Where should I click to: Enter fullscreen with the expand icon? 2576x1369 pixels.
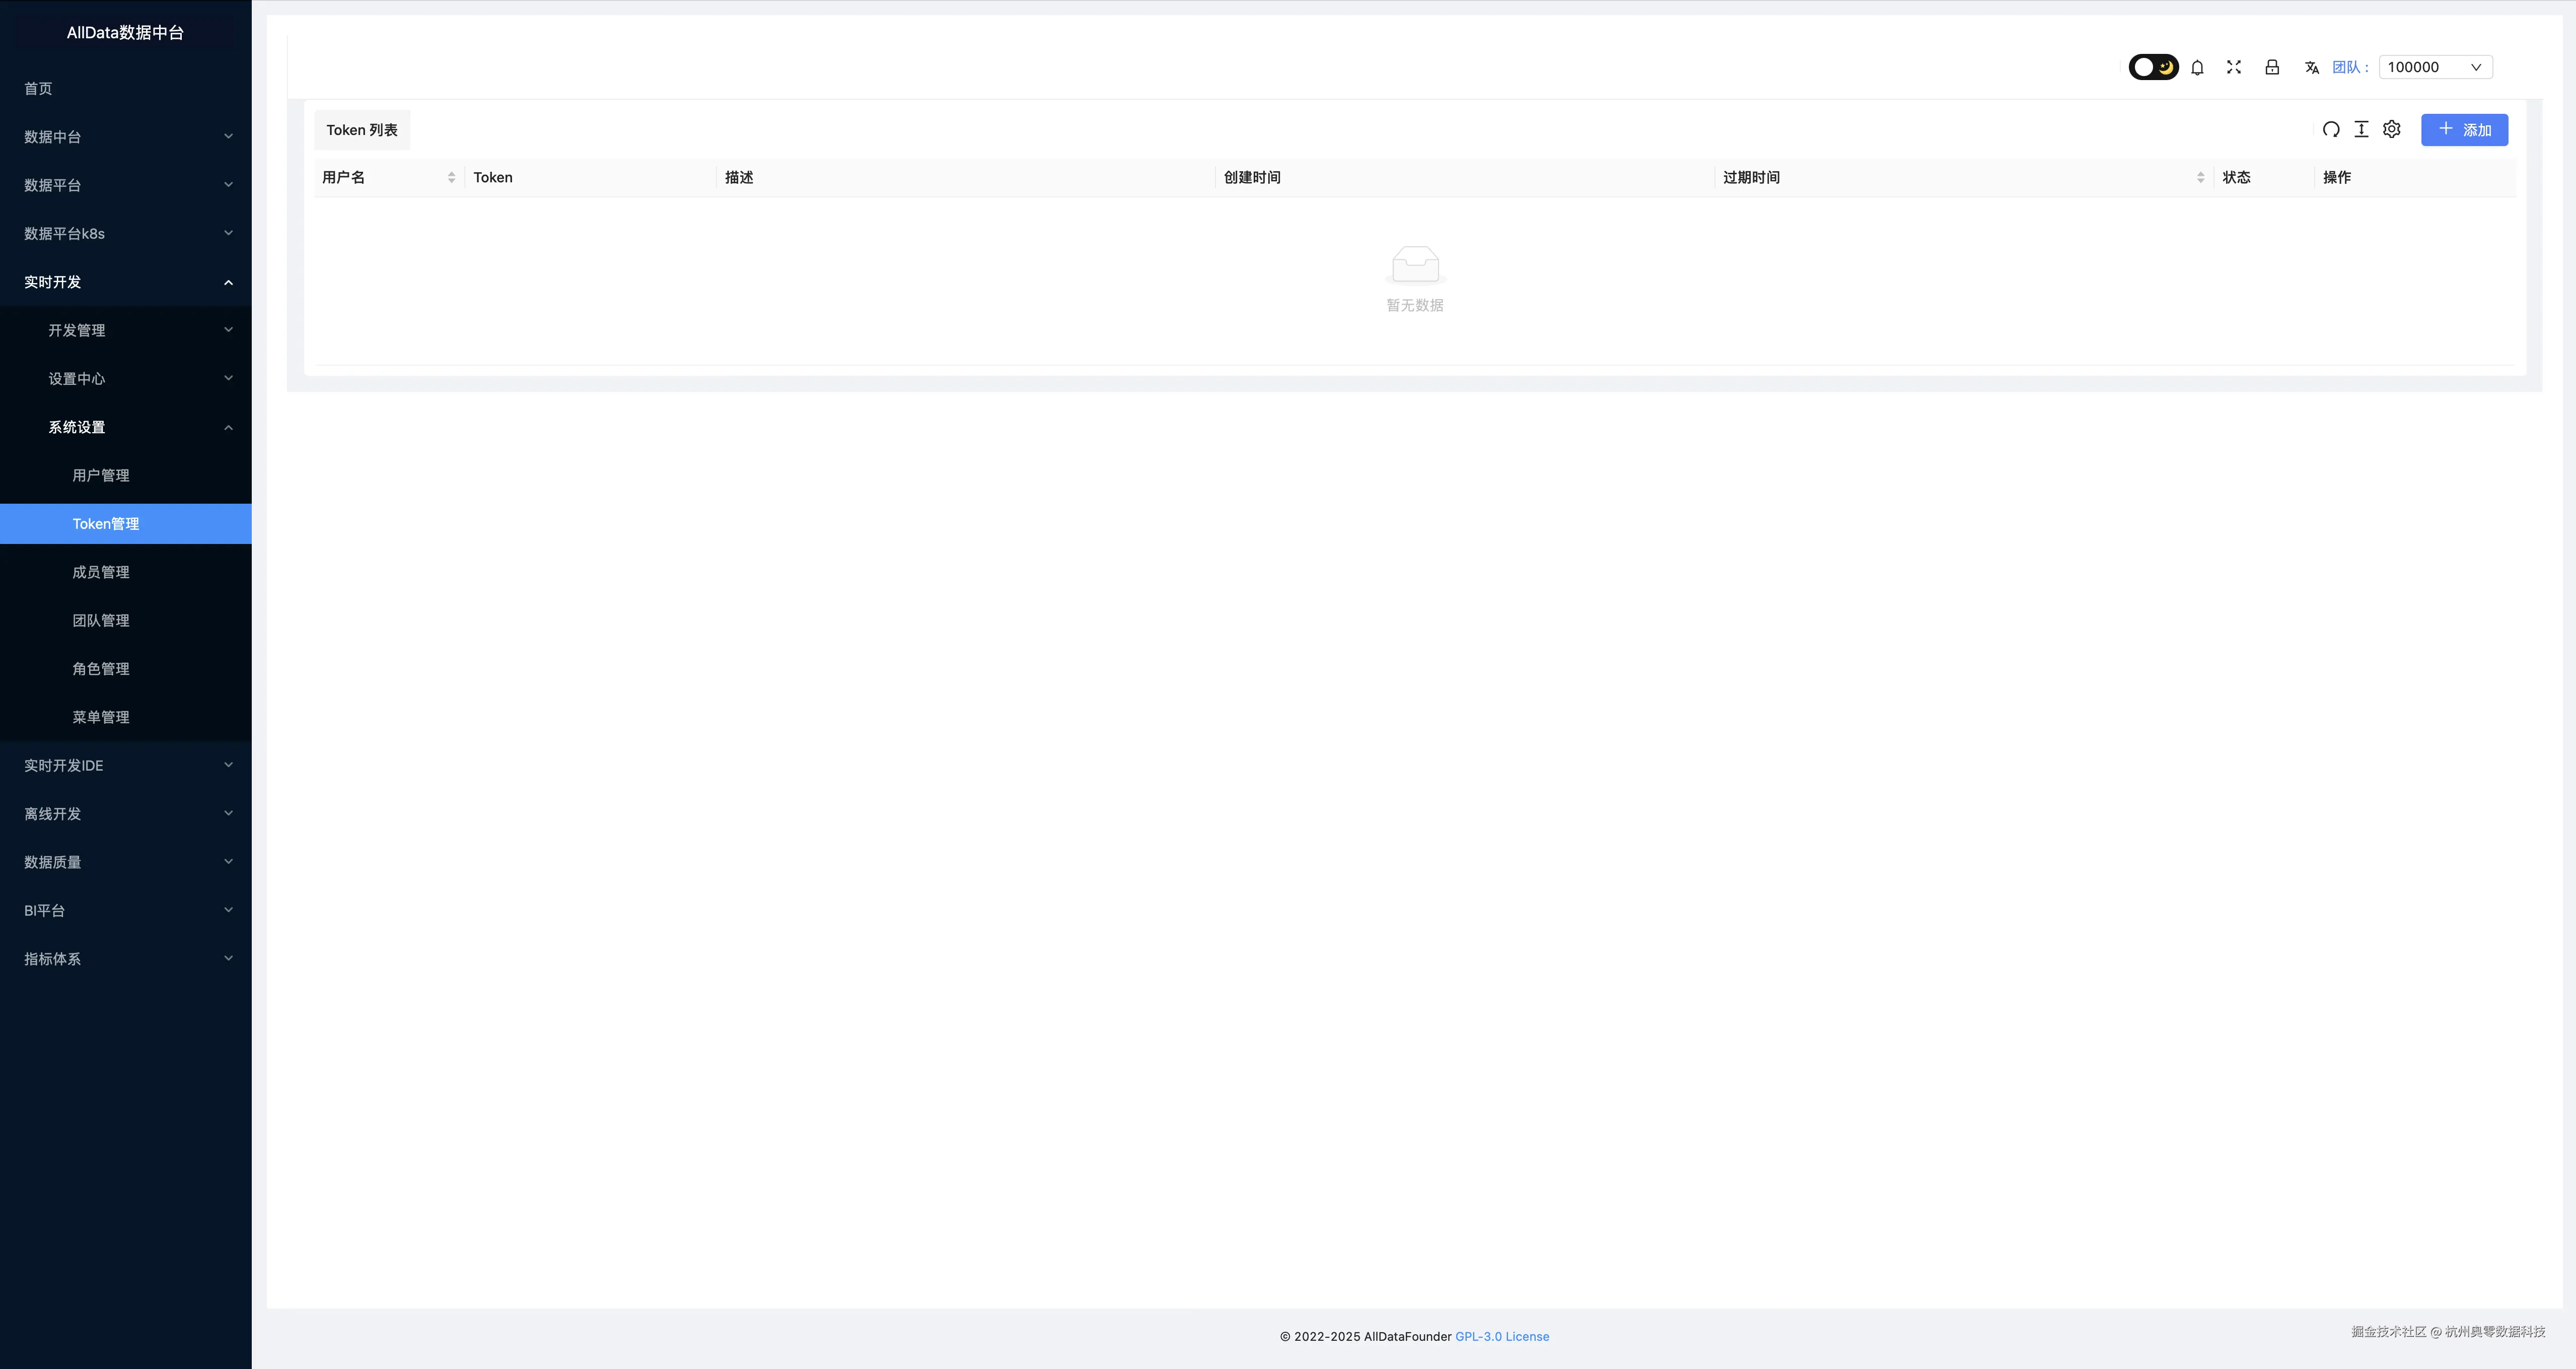pos(2234,67)
